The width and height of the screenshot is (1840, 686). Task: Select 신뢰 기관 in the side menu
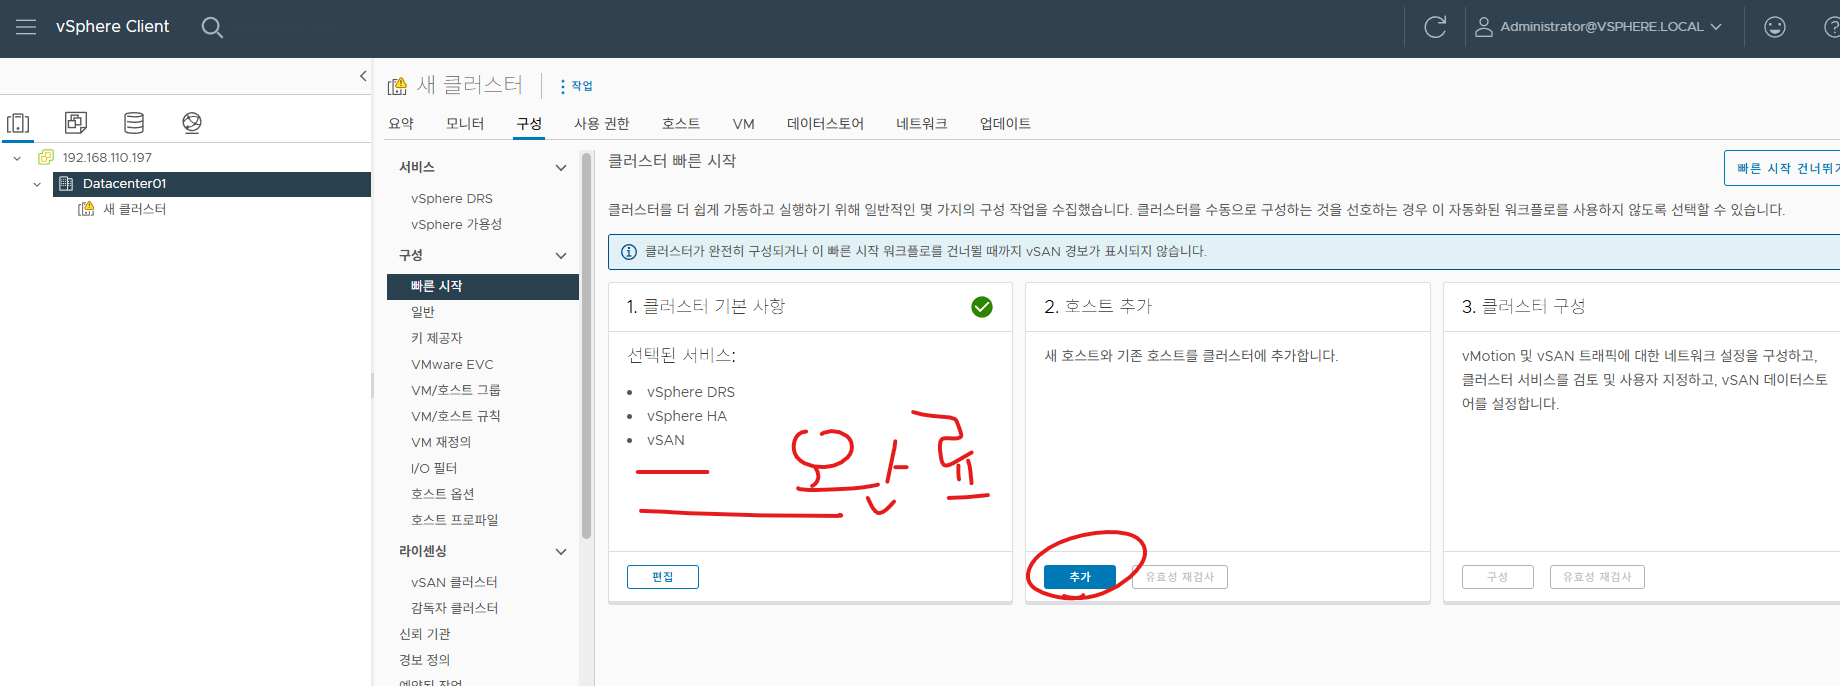pos(425,635)
